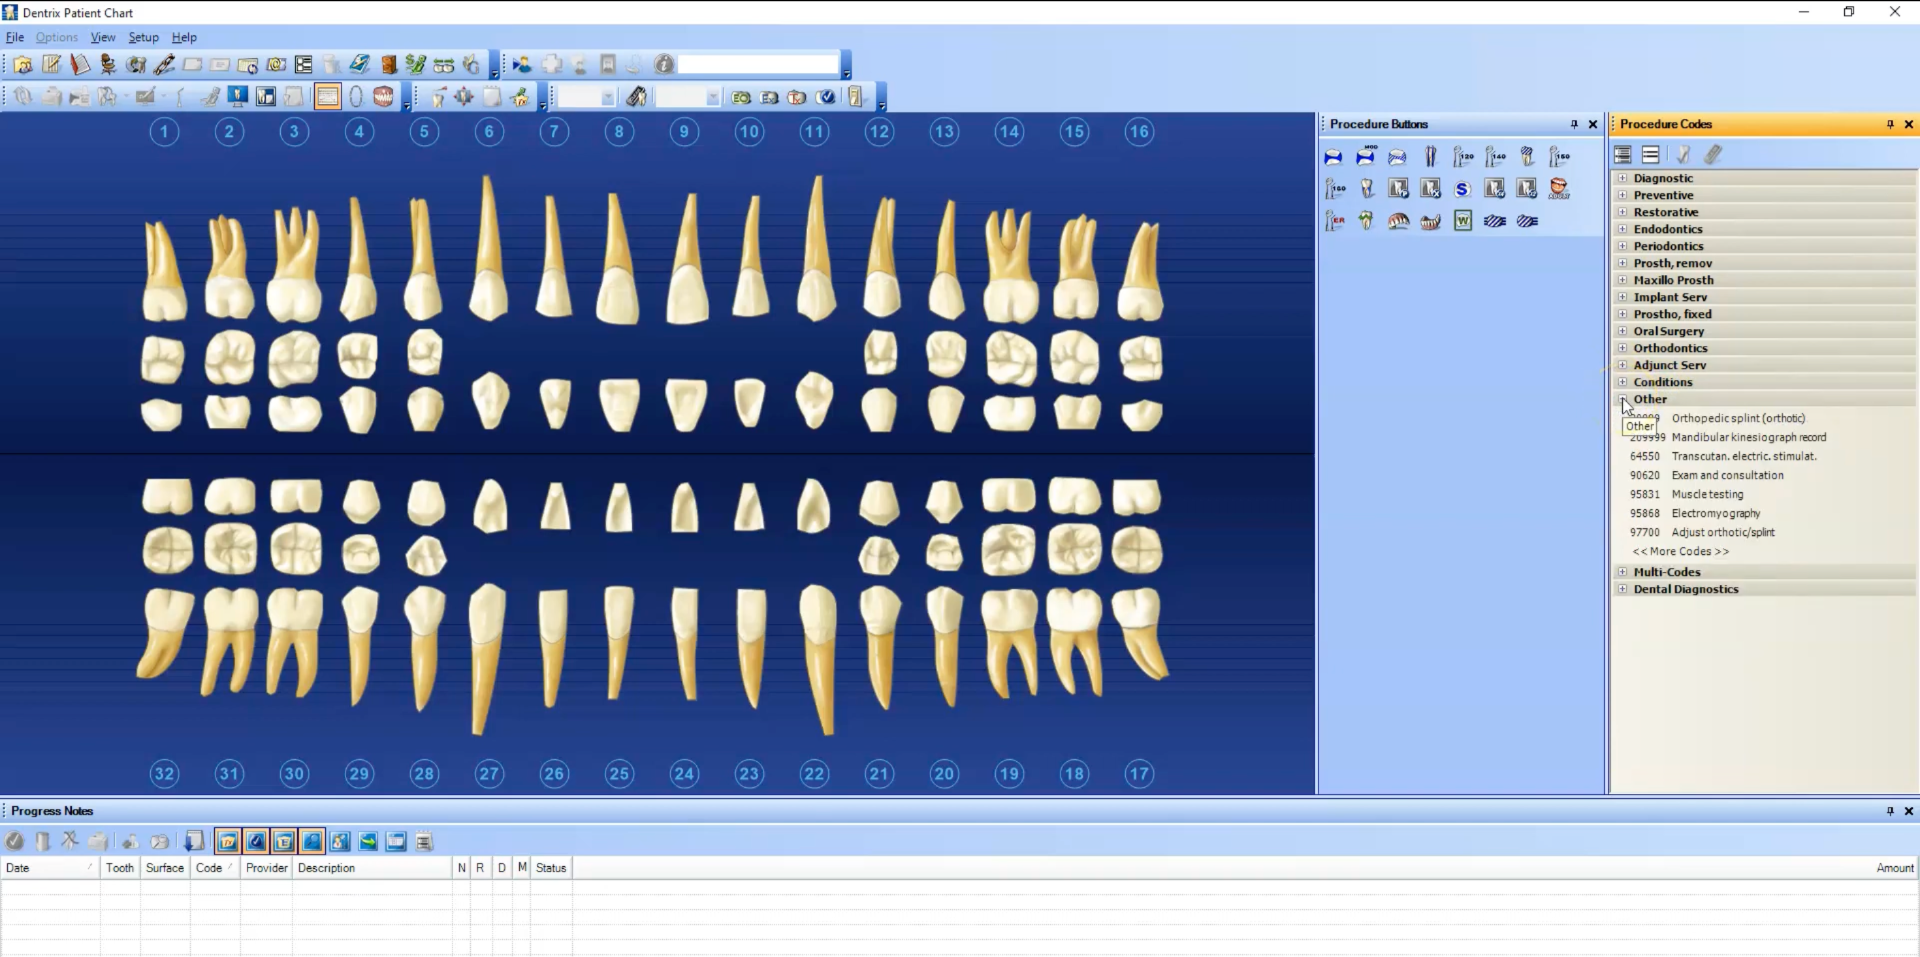Select code 97700 Adjust orthotic/splint

coord(1722,532)
